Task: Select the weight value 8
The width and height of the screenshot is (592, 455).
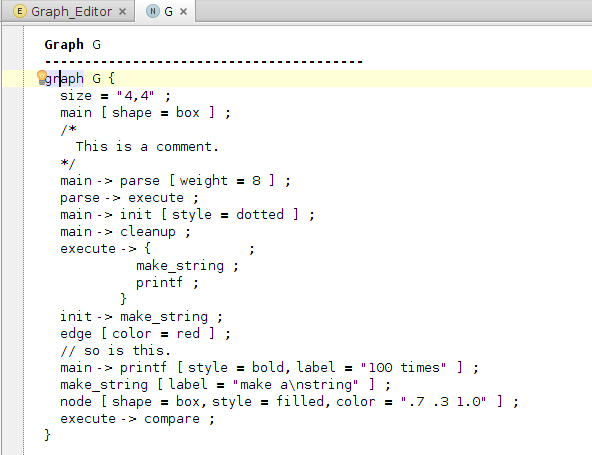Action: point(256,180)
